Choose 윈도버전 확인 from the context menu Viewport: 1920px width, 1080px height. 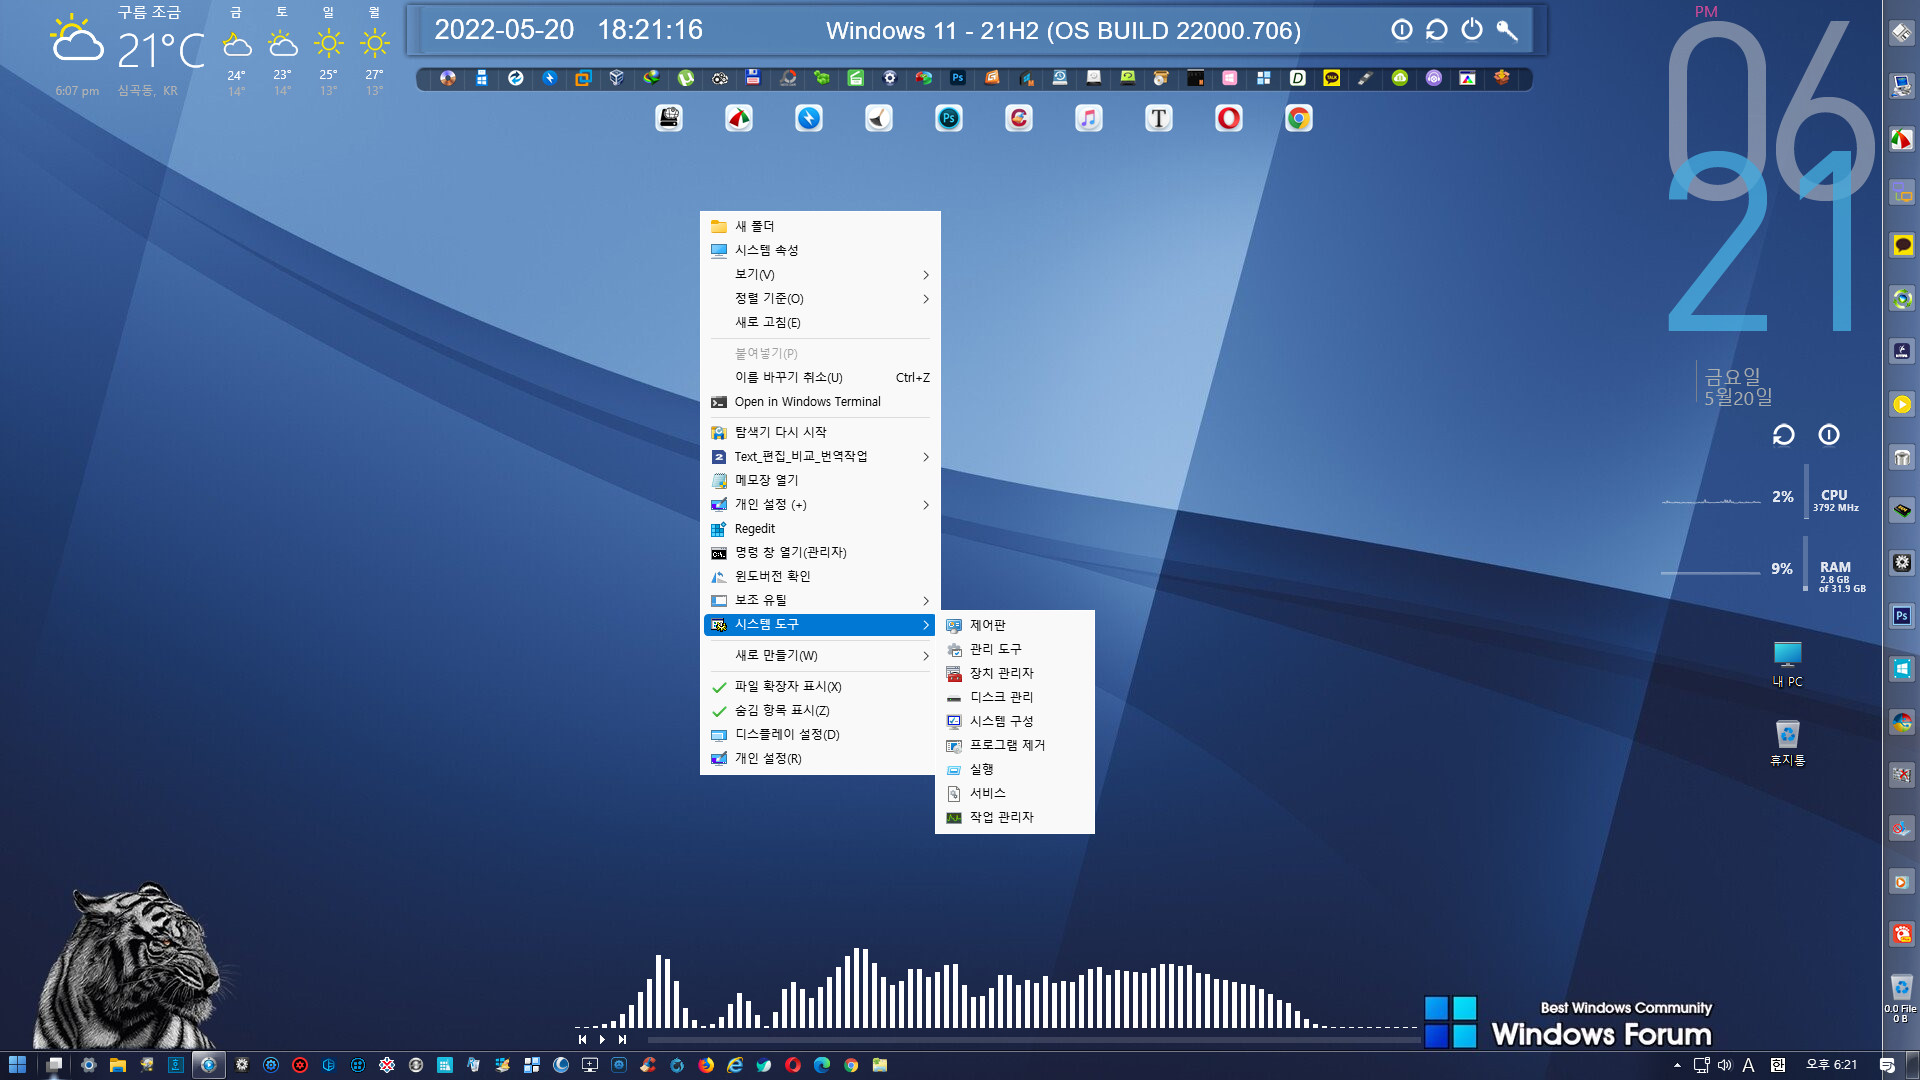click(820, 577)
